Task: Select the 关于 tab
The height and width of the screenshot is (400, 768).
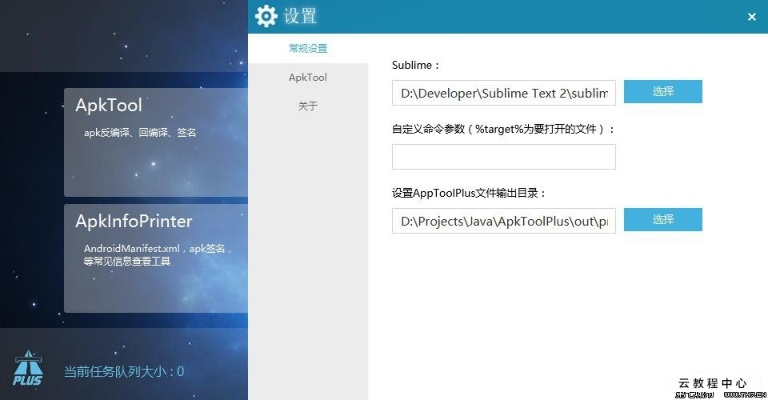Action: click(308, 106)
